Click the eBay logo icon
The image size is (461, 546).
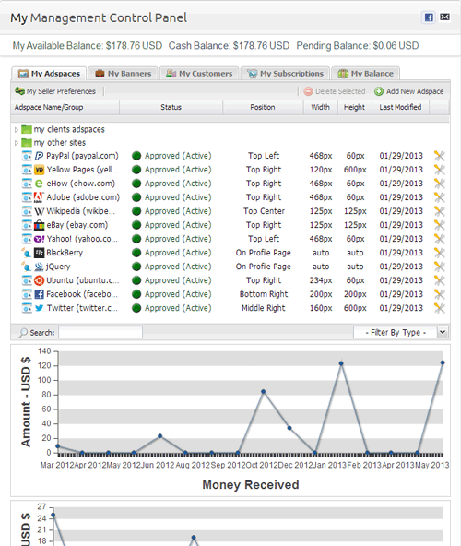point(39,225)
